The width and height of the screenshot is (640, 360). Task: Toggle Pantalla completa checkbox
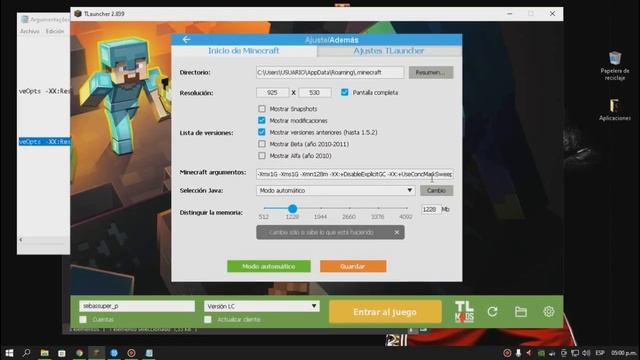pyautogui.click(x=344, y=93)
